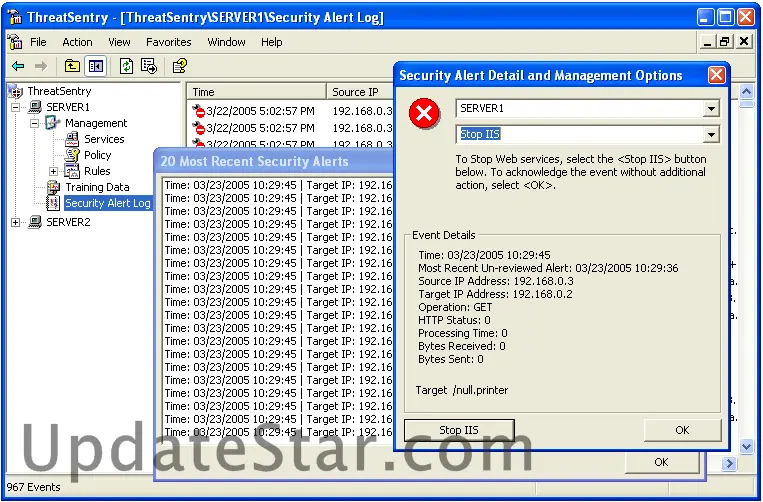Viewport: 763px width, 502px height.
Task: Open the Favorites menu
Action: (168, 42)
